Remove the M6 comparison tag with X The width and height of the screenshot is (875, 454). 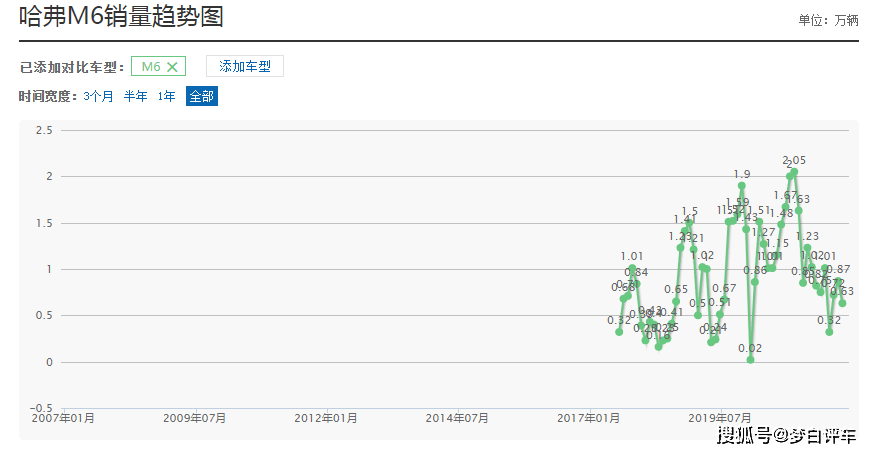(172, 67)
